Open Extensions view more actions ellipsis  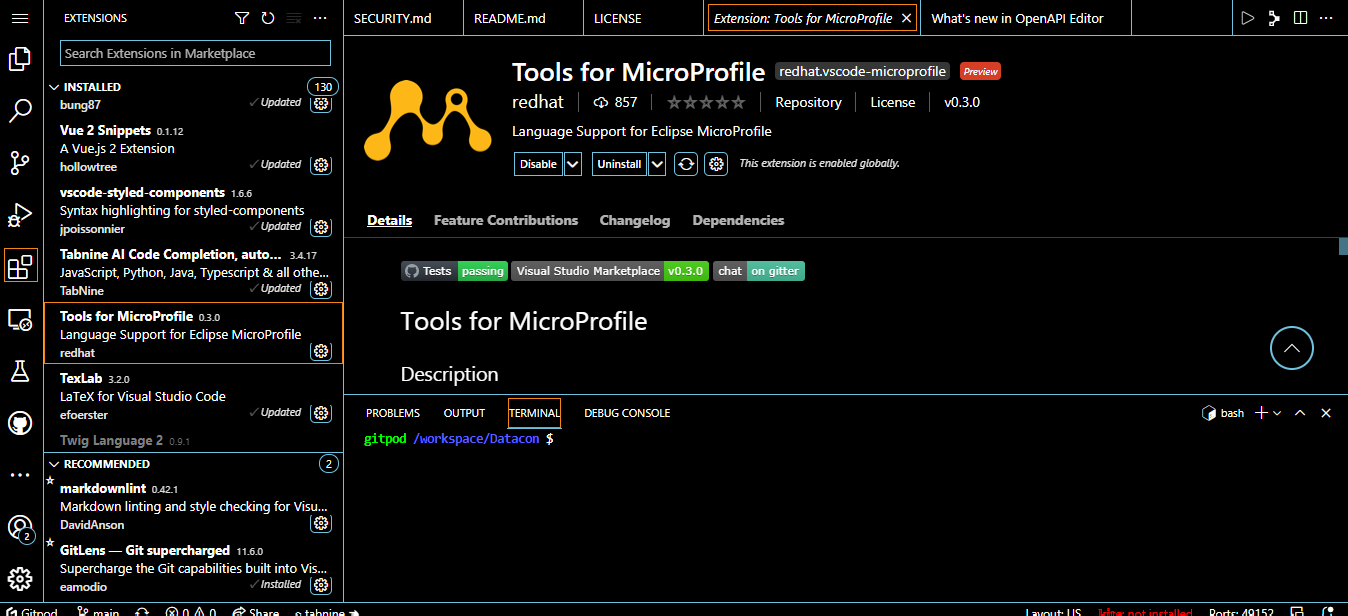320,18
